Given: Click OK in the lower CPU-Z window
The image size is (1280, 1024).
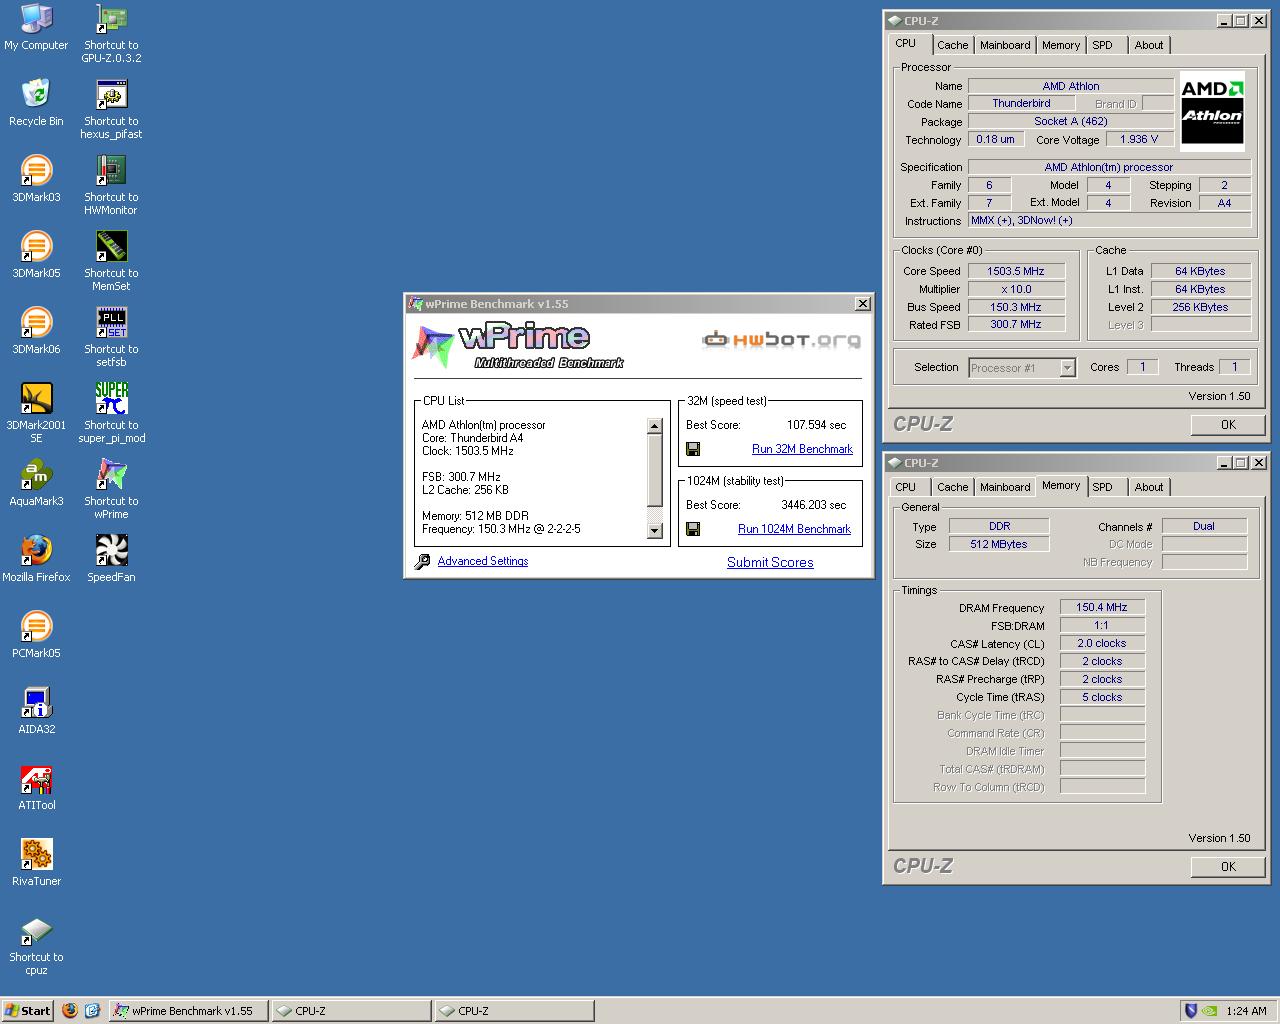Looking at the screenshot, I should pyautogui.click(x=1228, y=866).
